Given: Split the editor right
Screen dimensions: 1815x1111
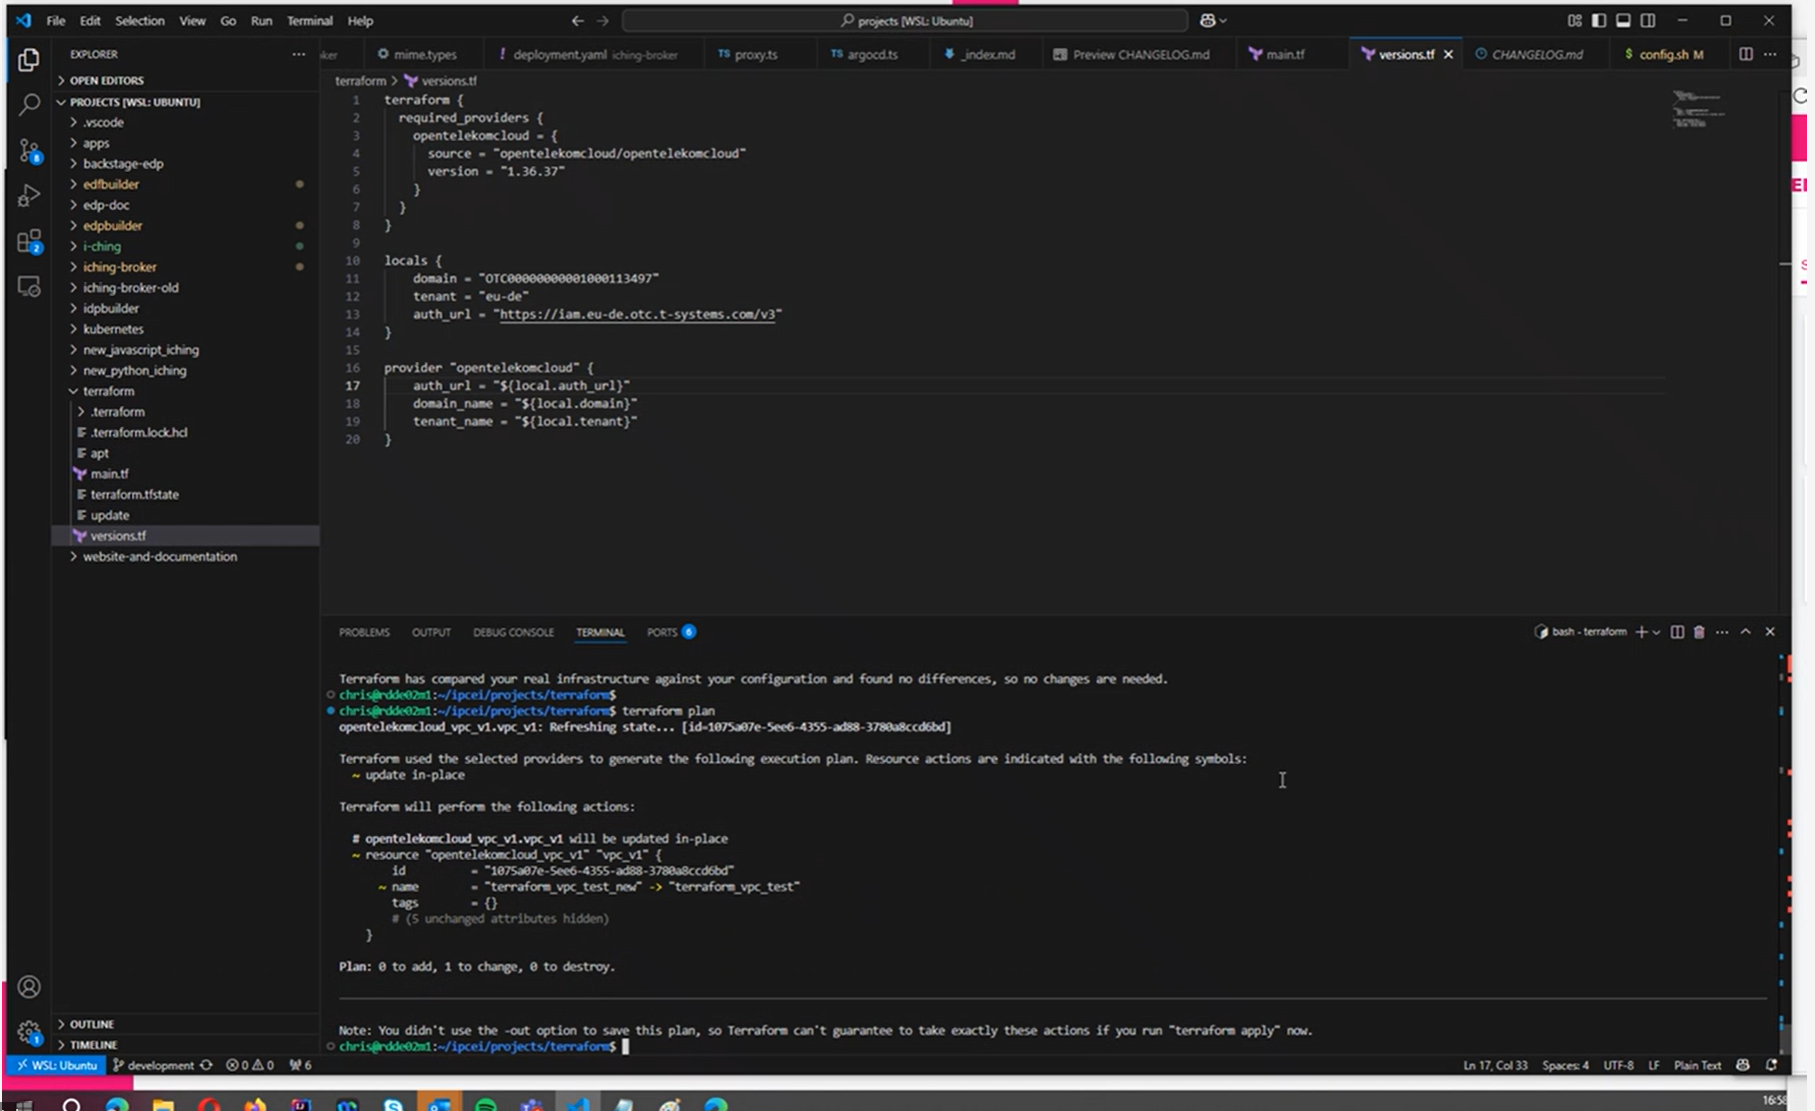Looking at the screenshot, I should (1745, 54).
